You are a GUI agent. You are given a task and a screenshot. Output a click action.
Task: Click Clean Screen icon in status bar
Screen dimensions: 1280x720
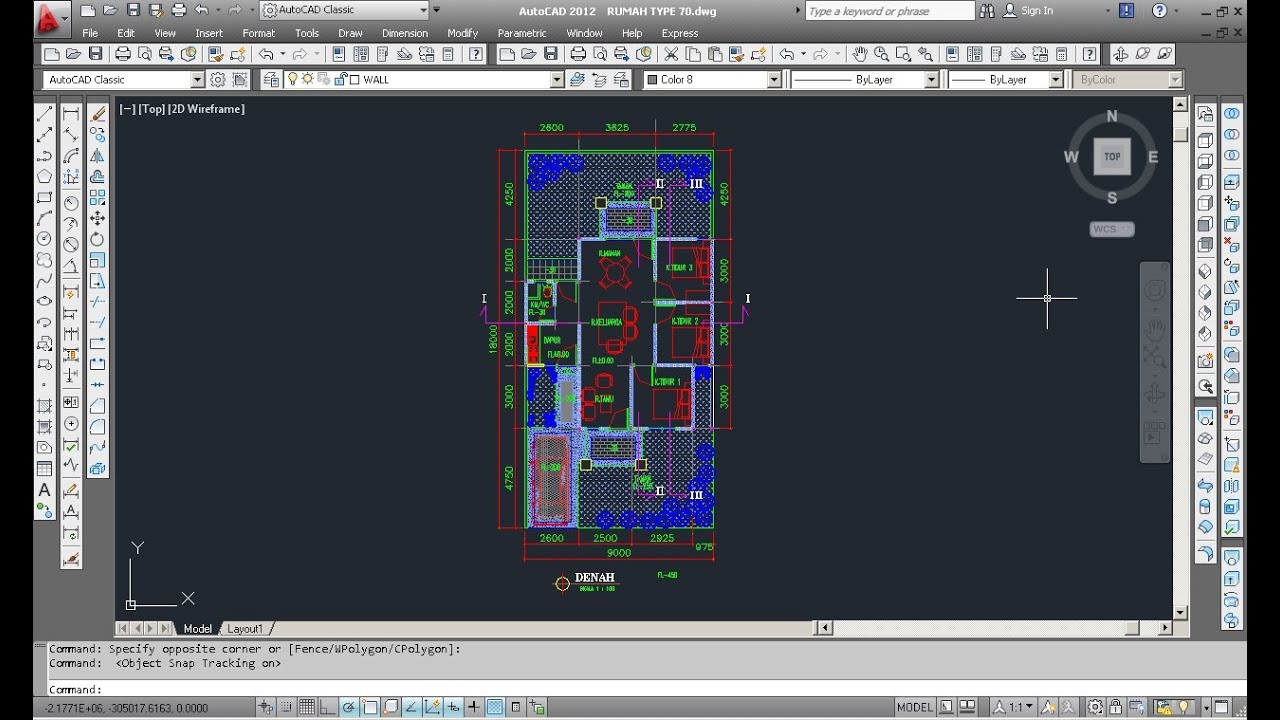tap(1222, 707)
